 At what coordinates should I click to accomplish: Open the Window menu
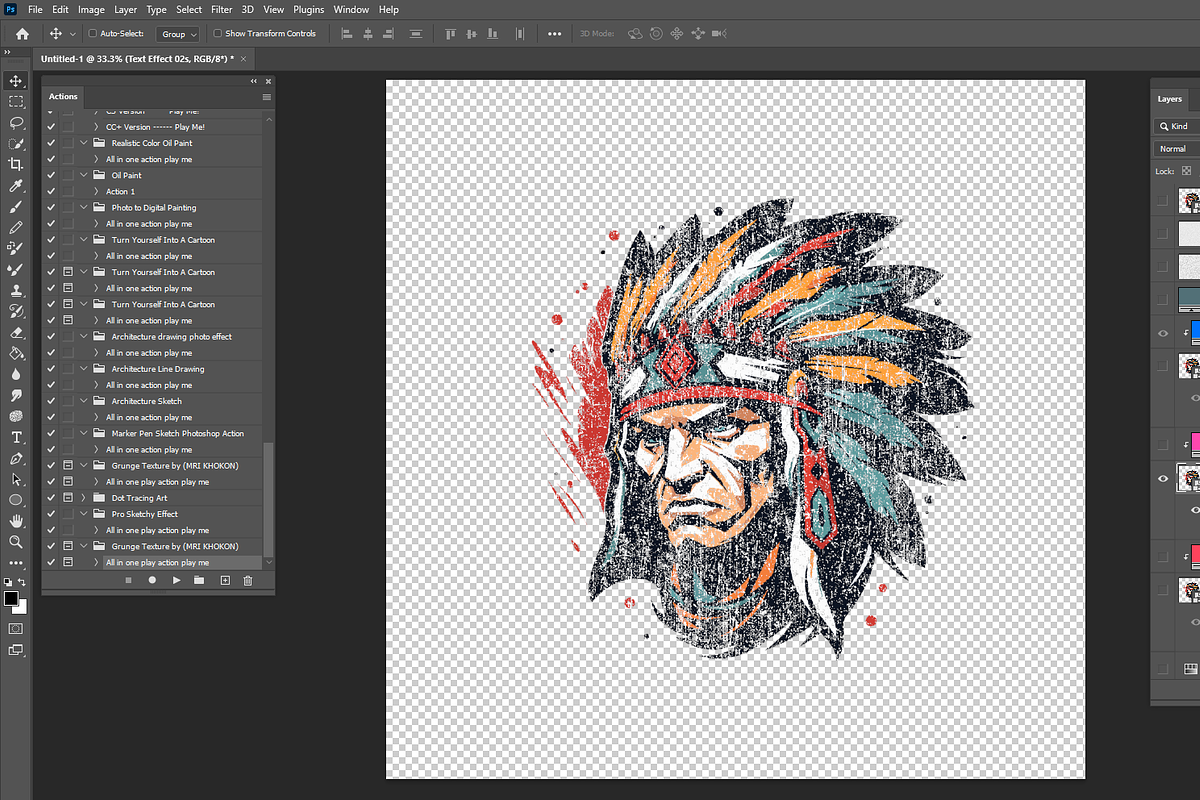pos(351,9)
